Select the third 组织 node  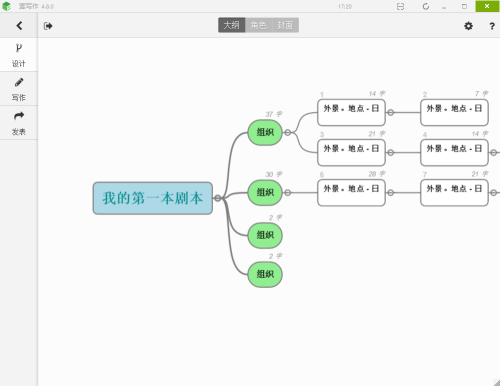(x=265, y=235)
